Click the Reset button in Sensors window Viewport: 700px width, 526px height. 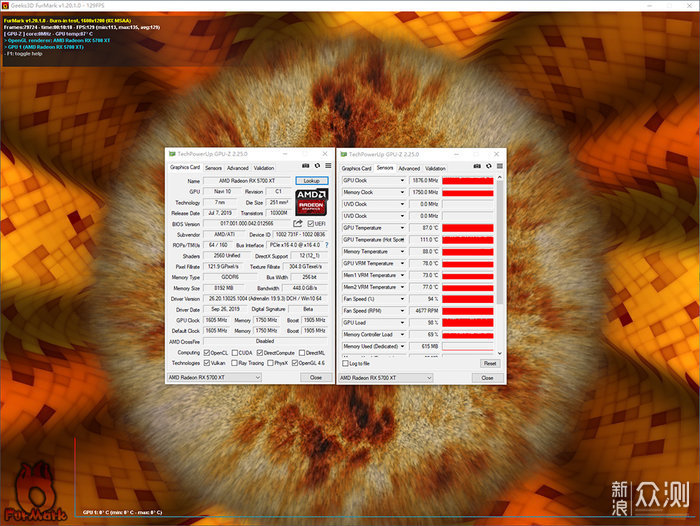(x=490, y=363)
